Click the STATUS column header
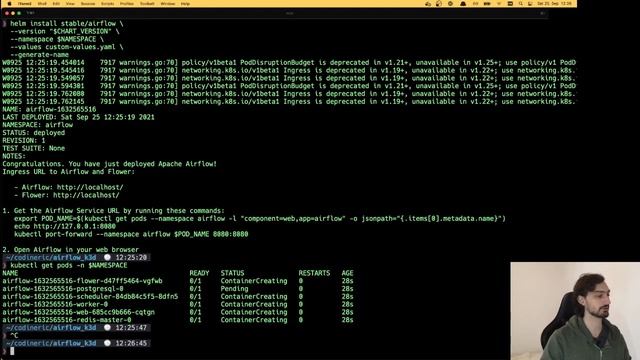Screen dimensions: 640x360 pyautogui.click(x=232, y=273)
